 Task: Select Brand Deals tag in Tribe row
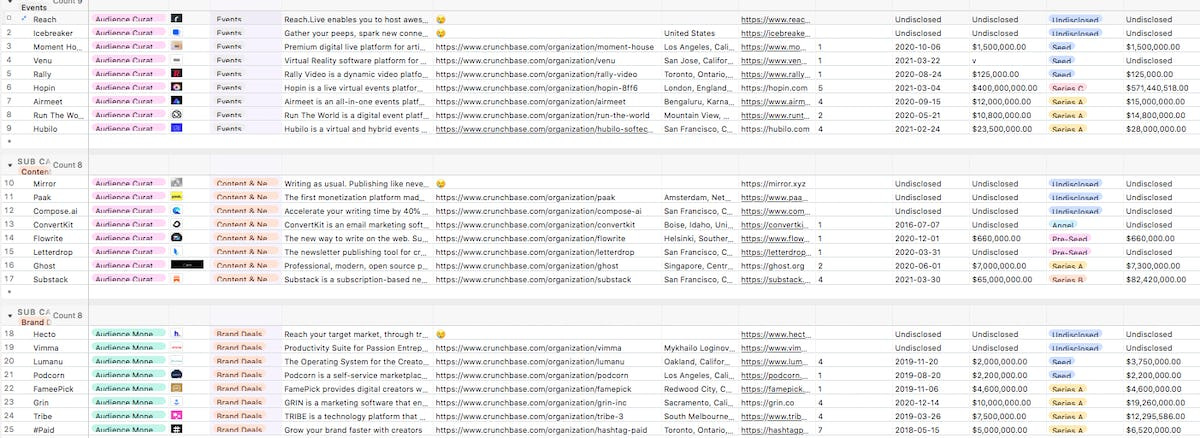[x=240, y=415]
